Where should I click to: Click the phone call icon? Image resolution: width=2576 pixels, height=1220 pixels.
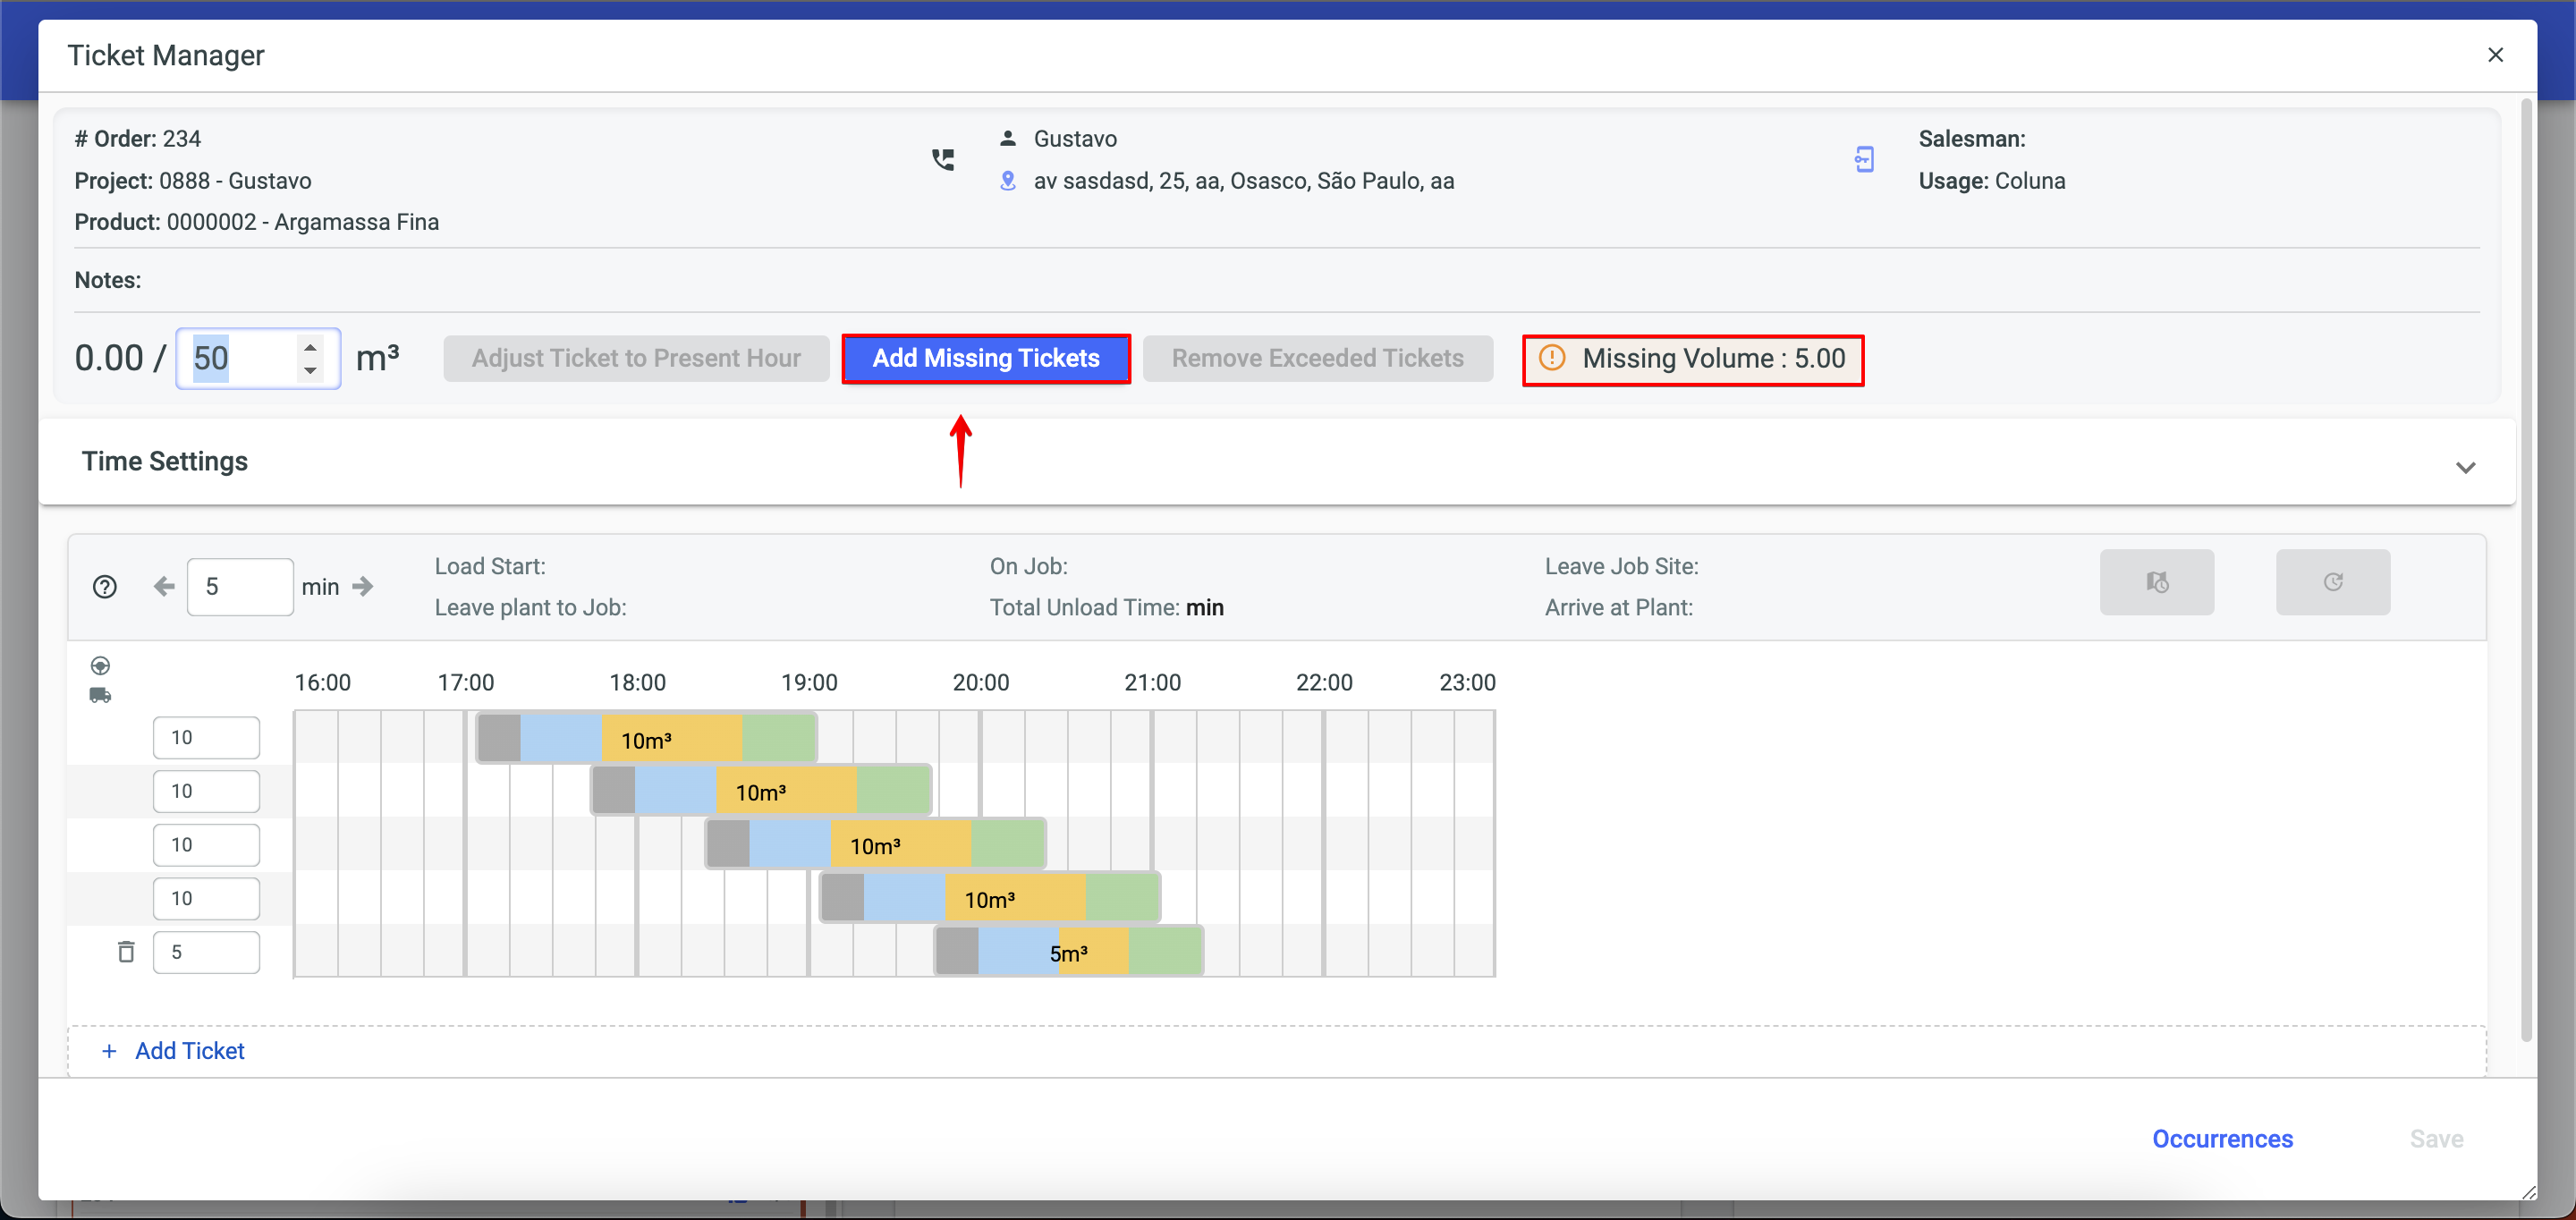(942, 160)
